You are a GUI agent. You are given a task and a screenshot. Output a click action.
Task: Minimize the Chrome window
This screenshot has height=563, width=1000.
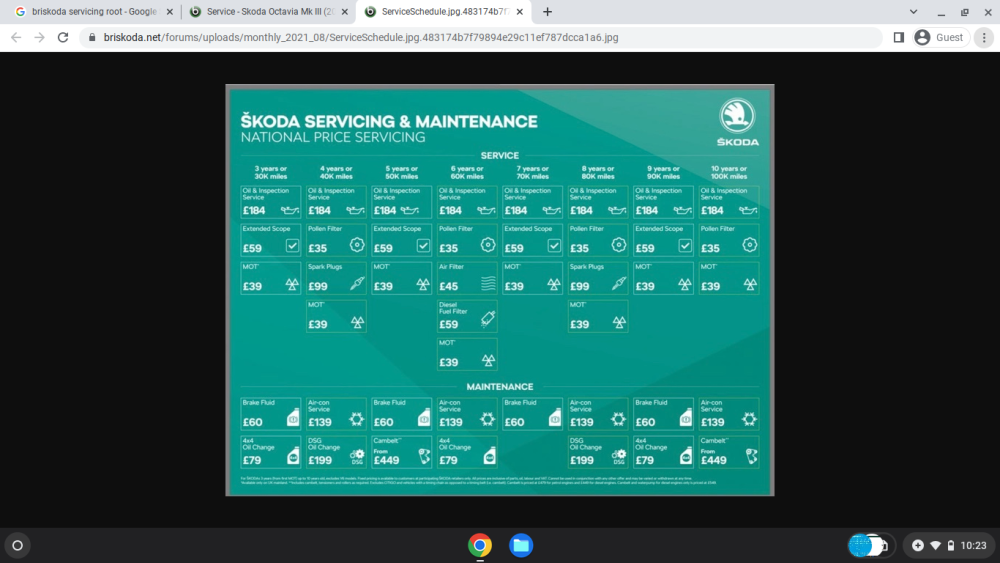coord(941,11)
